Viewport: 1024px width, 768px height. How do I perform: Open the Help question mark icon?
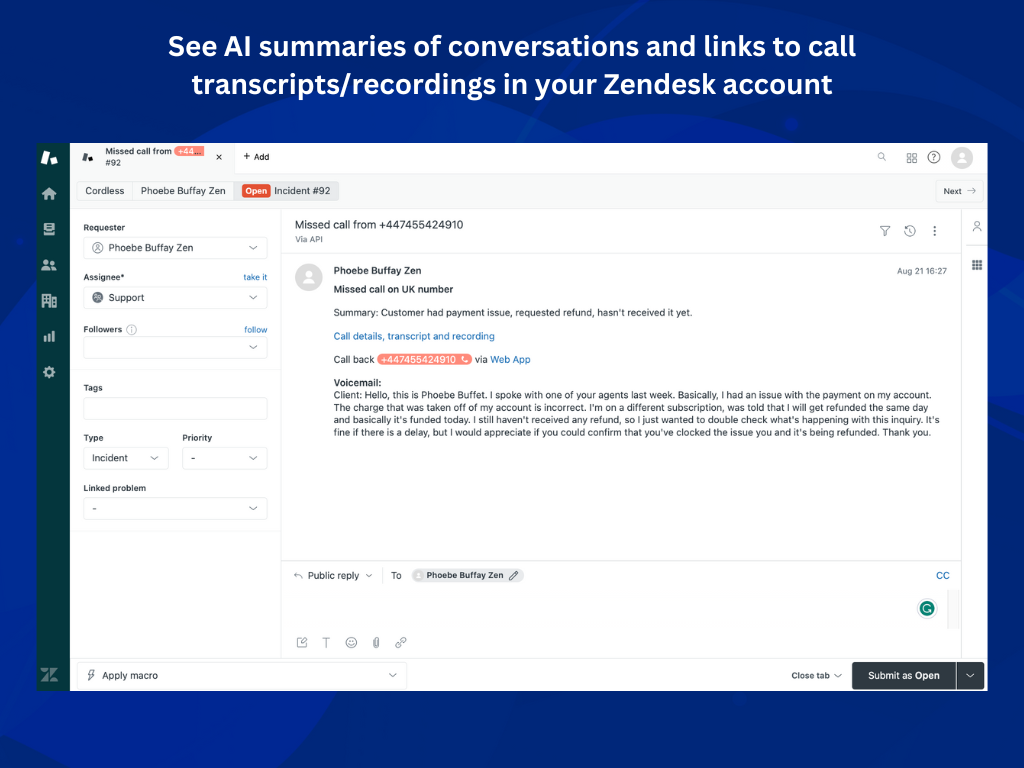[934, 157]
